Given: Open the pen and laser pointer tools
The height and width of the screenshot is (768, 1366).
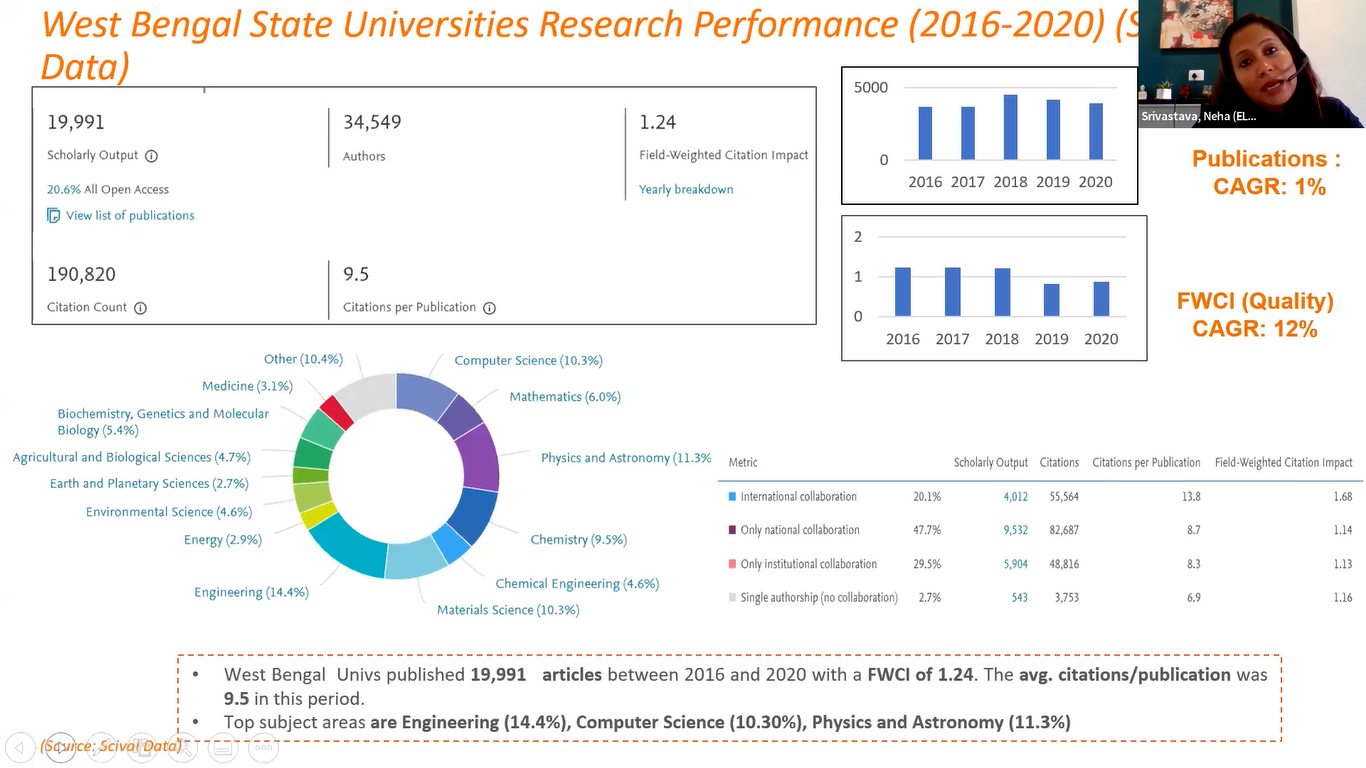Looking at the screenshot, I should pos(101,747).
